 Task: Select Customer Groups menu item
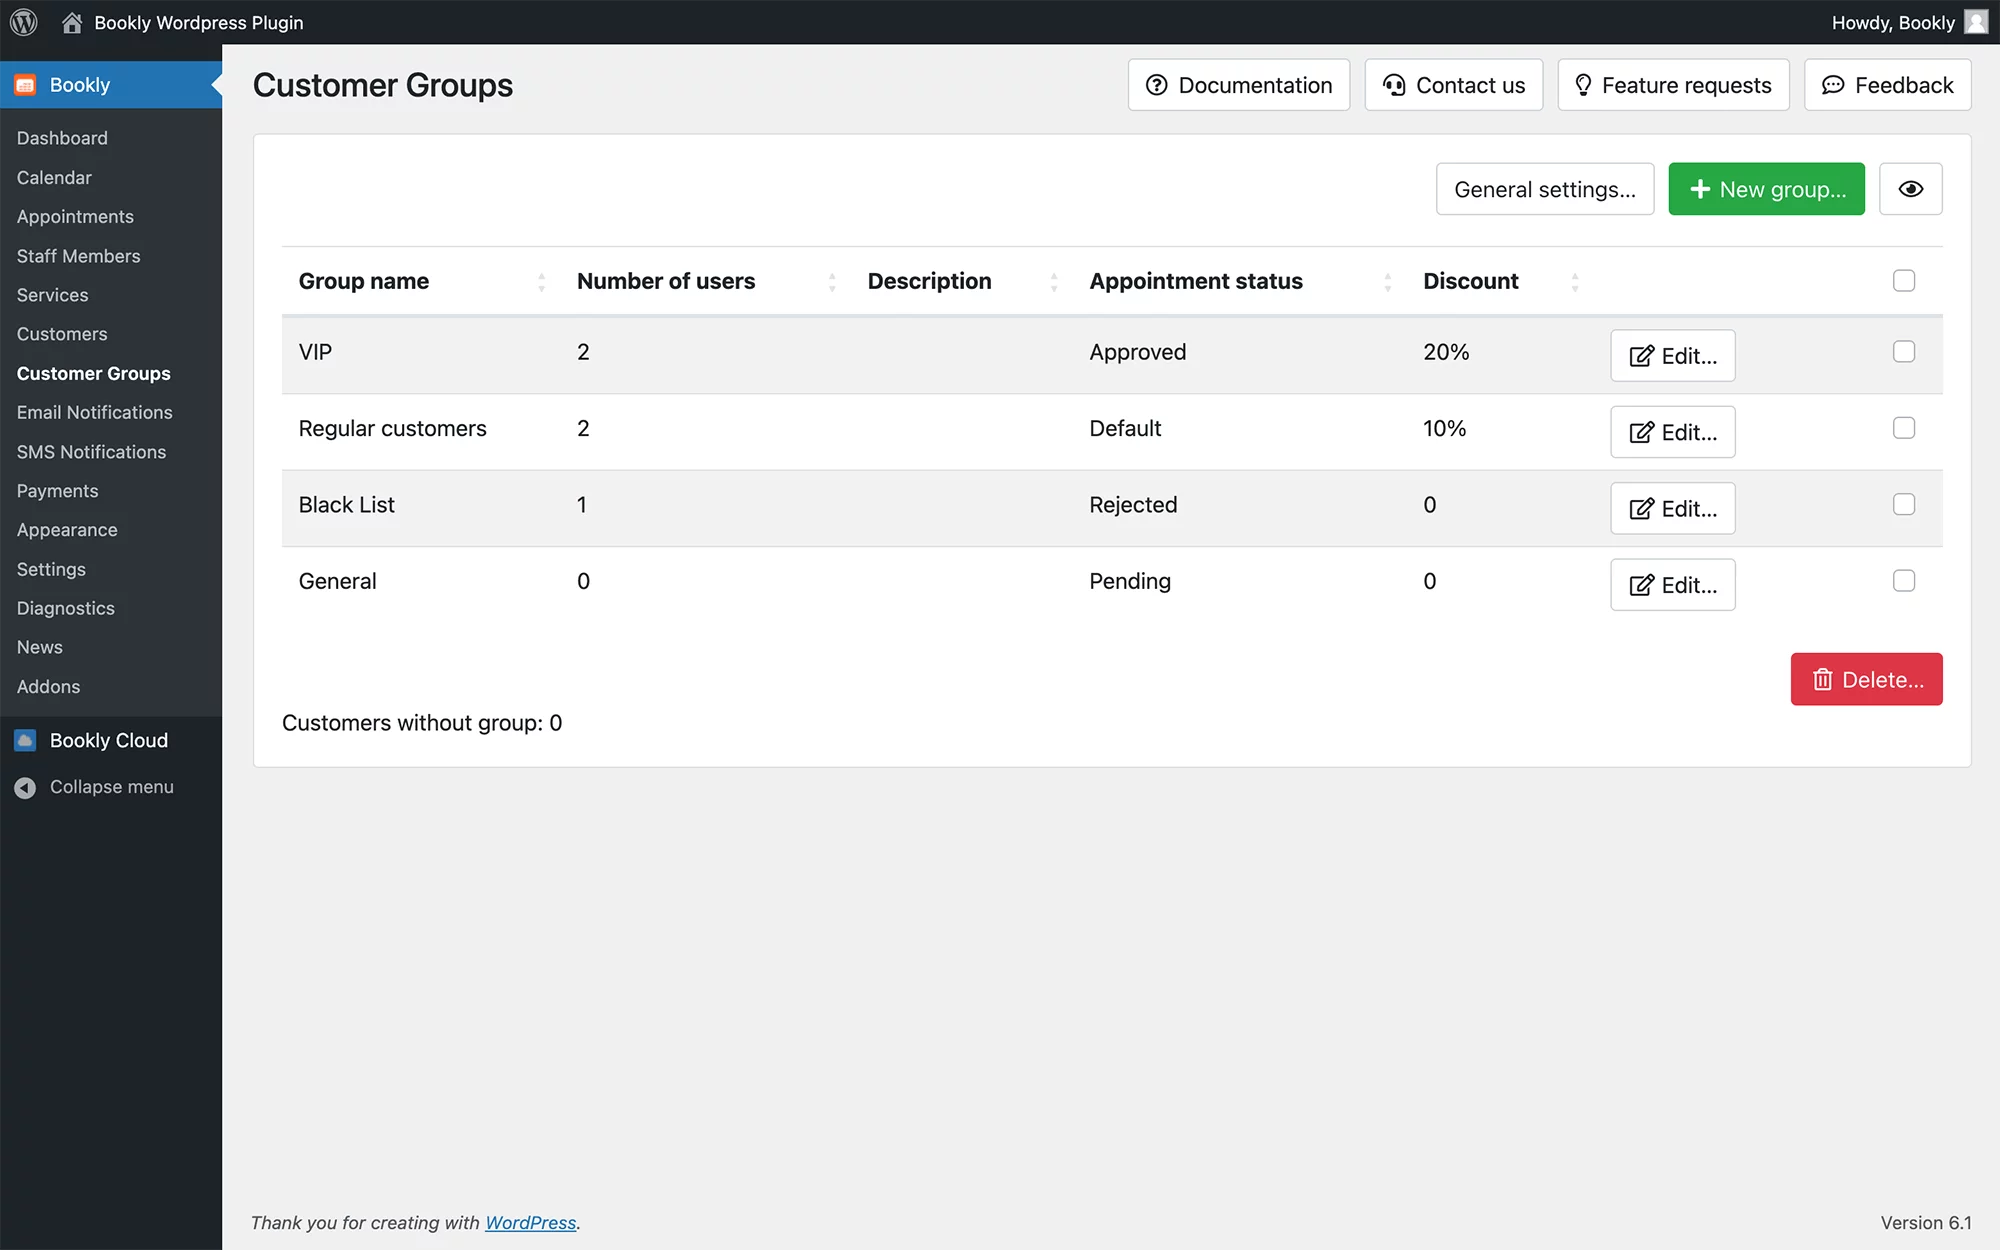coord(93,373)
